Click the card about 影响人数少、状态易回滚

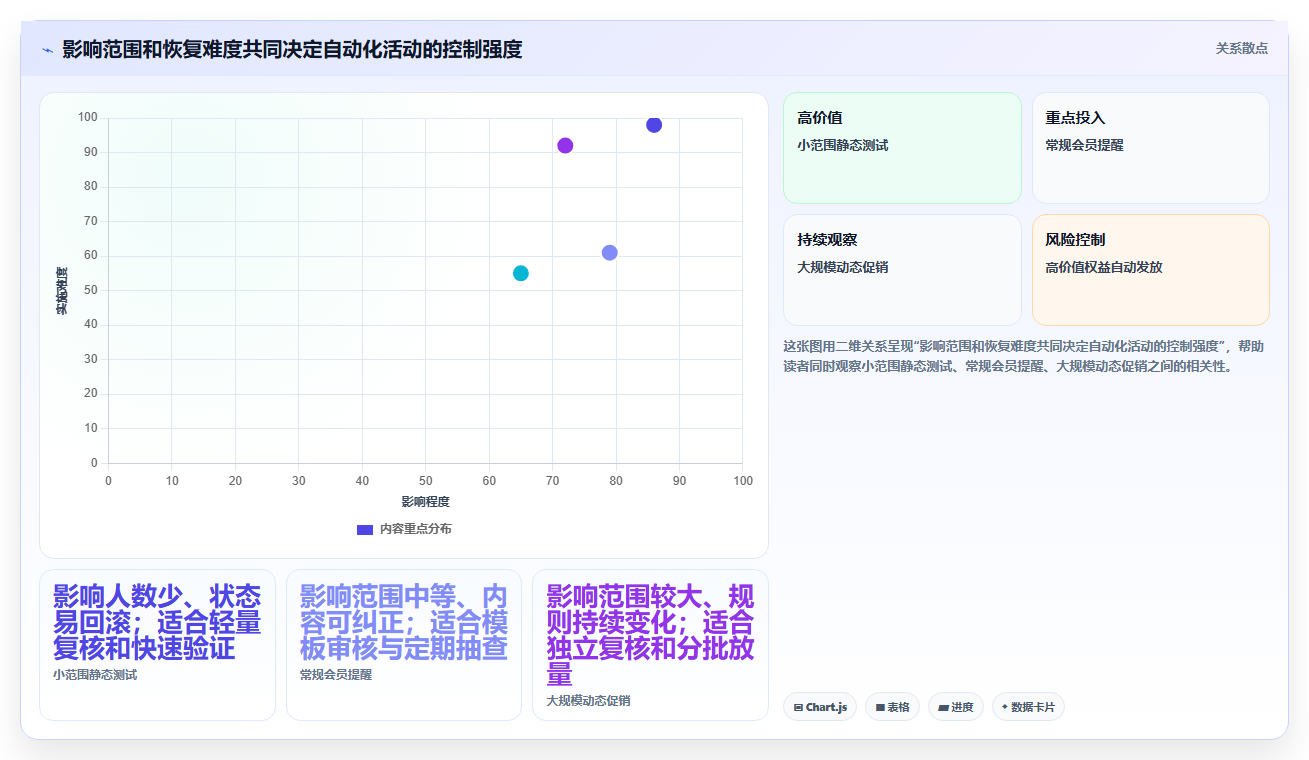point(157,645)
